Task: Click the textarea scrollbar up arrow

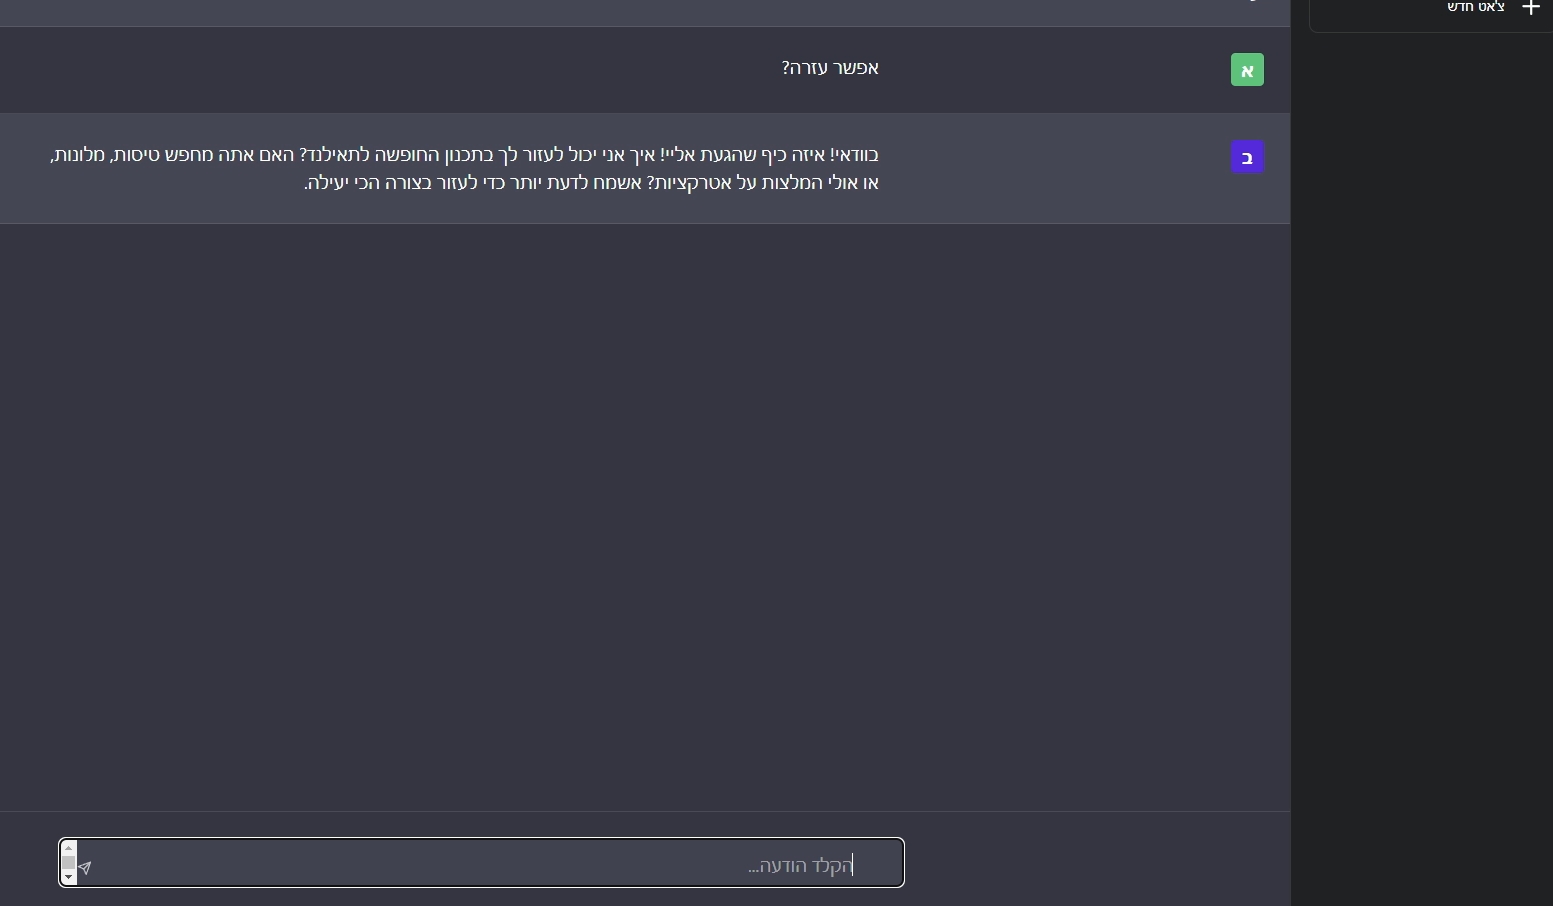Action: [x=68, y=848]
